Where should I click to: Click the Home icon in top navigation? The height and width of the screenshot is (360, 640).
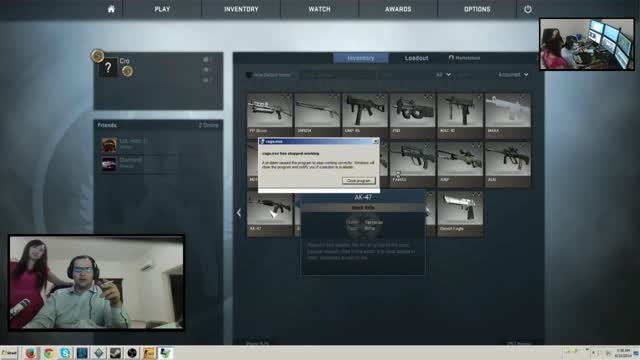coord(111,9)
